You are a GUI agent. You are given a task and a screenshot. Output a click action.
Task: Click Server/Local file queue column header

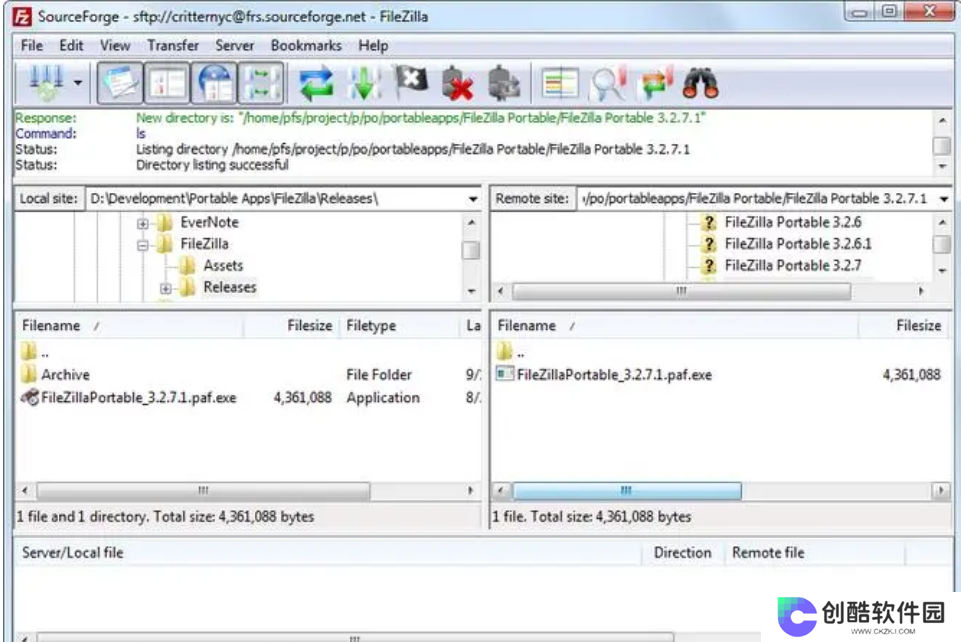pyautogui.click(x=328, y=553)
